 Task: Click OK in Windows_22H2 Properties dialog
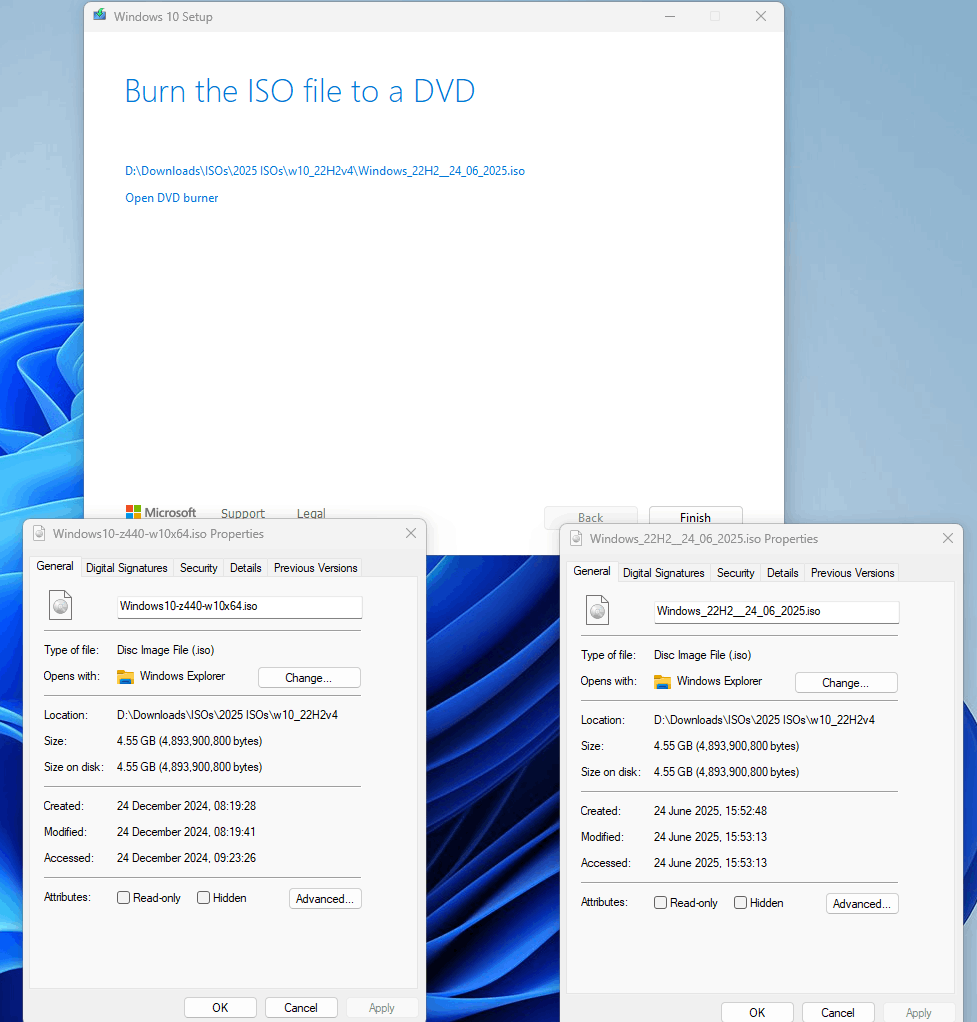(757, 1012)
